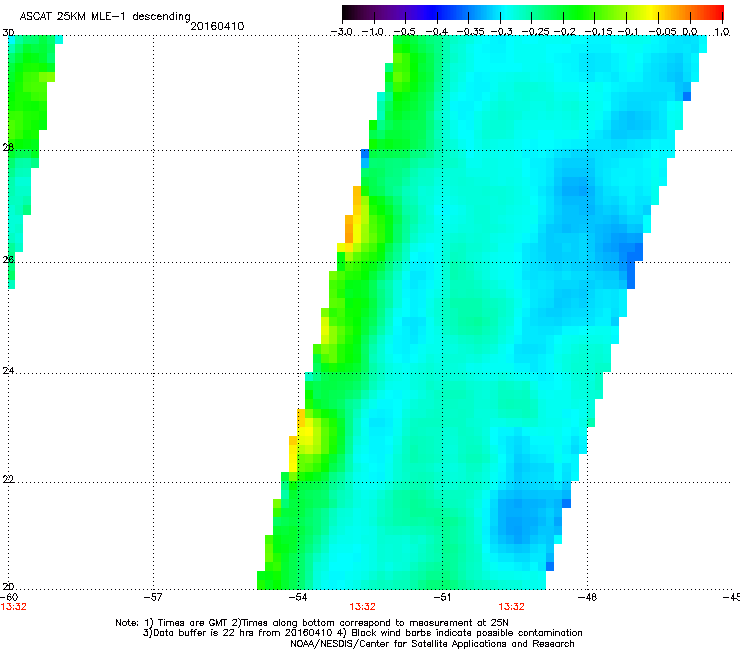
Task: Click the "NOAA/NESDIS/Center for Satellite Applications" credit line
Action: coord(432,644)
